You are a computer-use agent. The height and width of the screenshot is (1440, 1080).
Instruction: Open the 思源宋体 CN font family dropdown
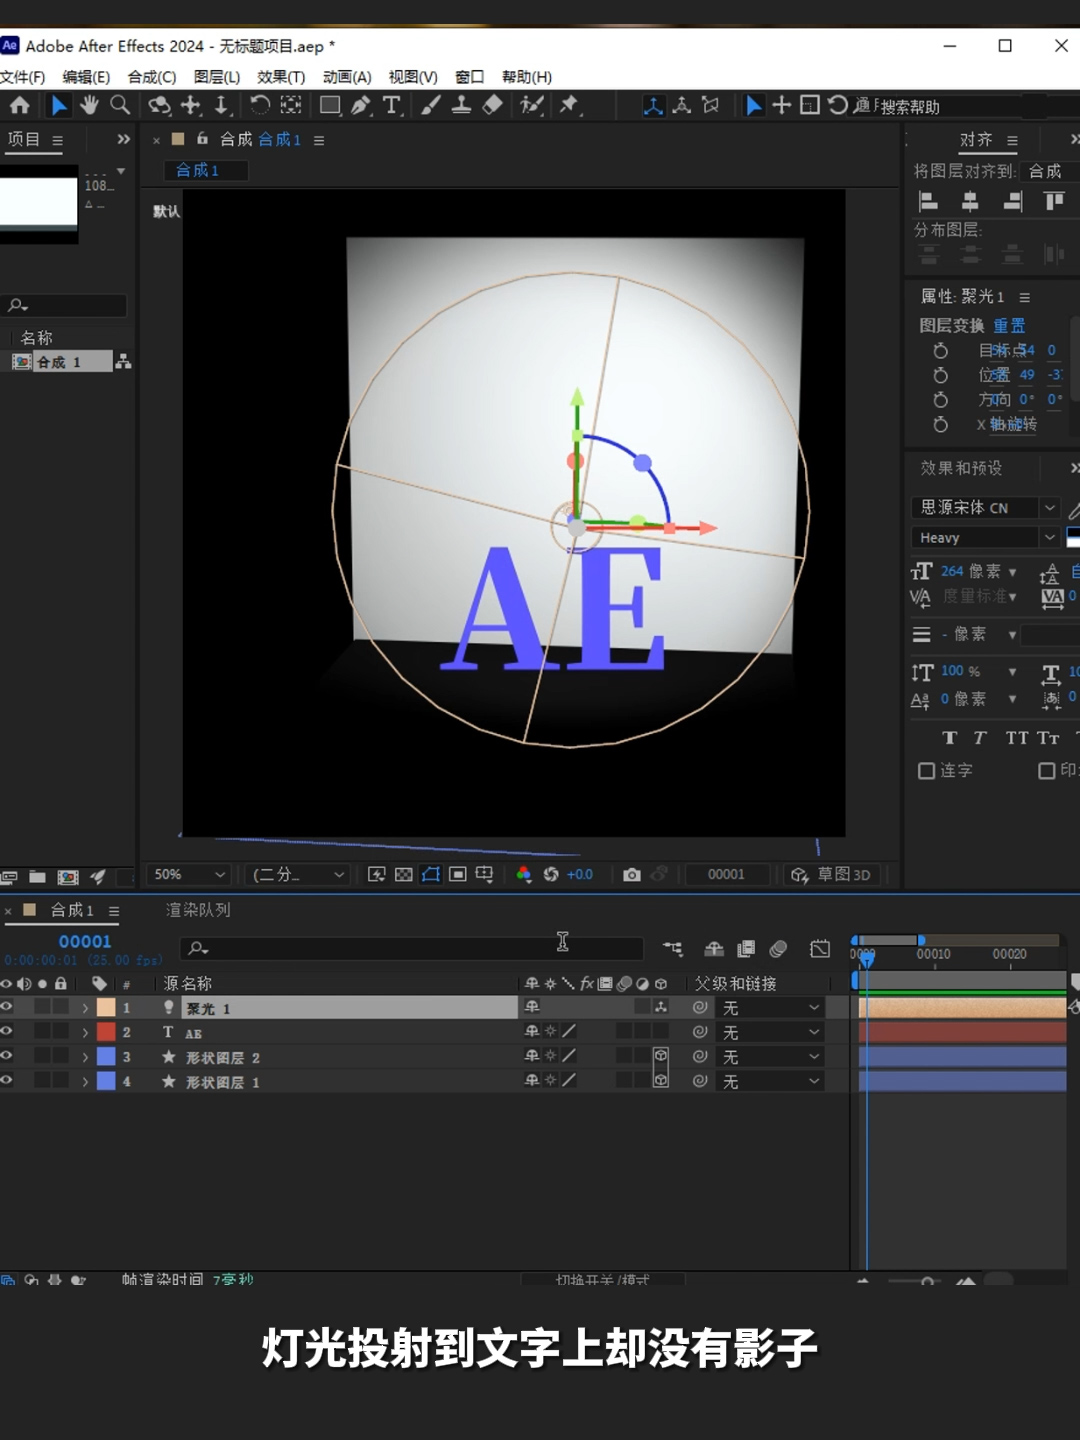click(x=985, y=507)
